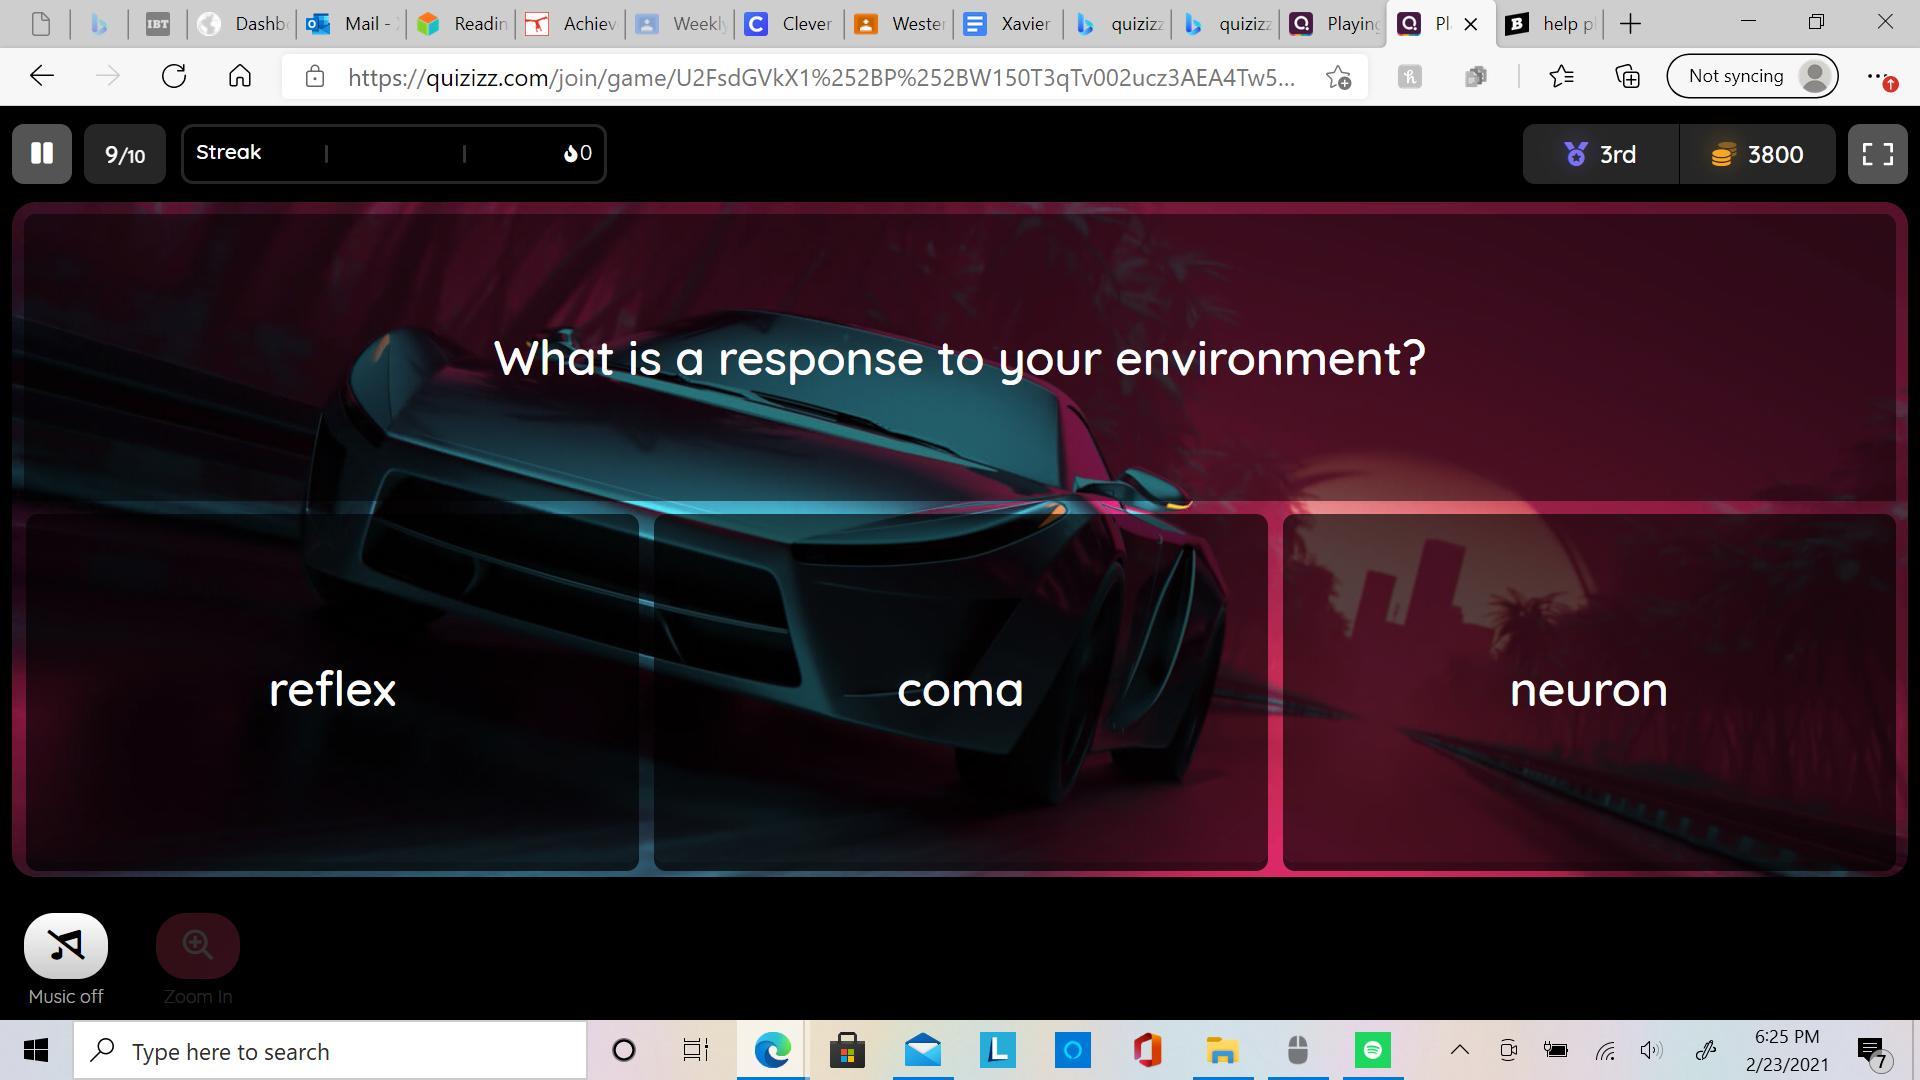Select the answer "reflex"
The height and width of the screenshot is (1080, 1920).
332,691
